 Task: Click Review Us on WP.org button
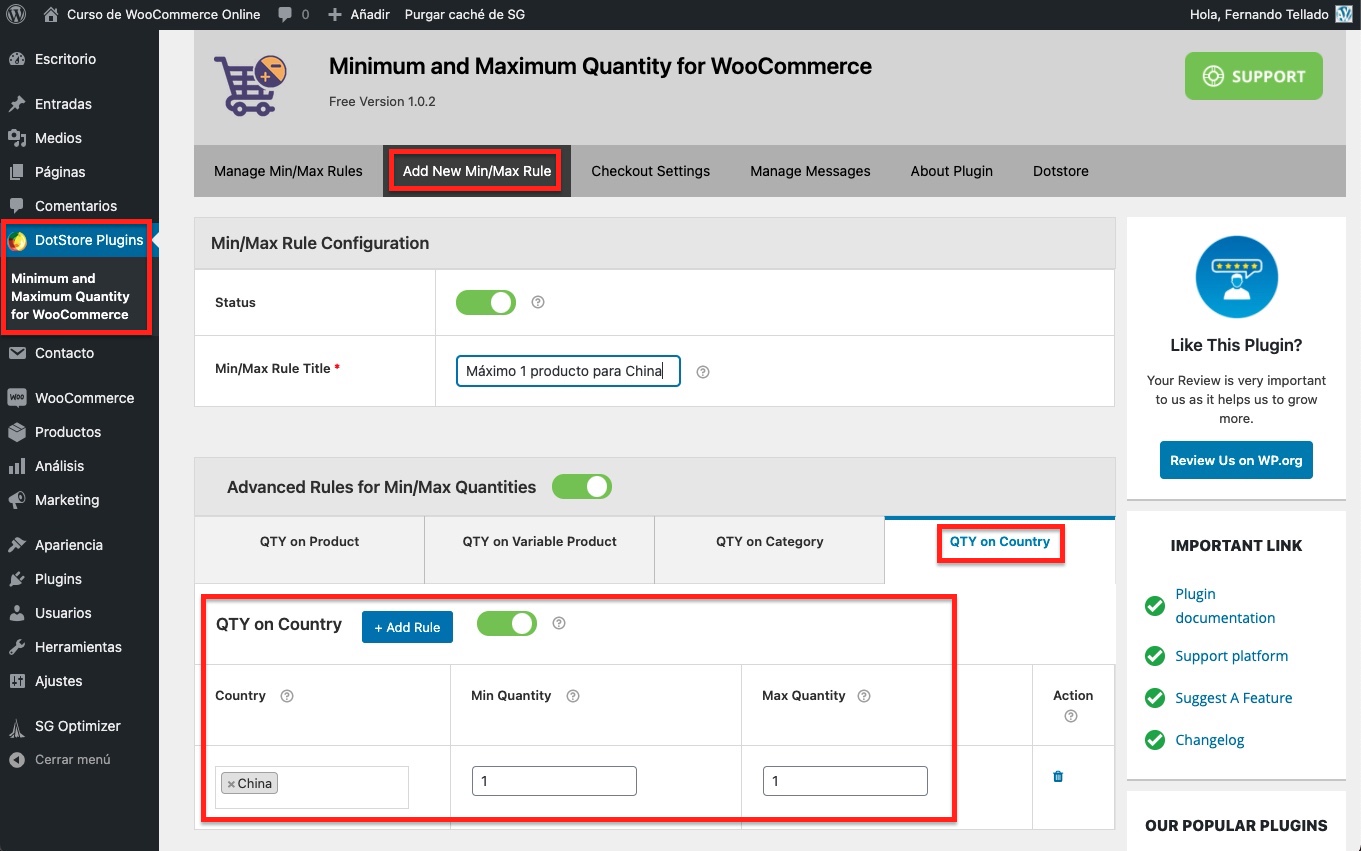click(x=1236, y=460)
